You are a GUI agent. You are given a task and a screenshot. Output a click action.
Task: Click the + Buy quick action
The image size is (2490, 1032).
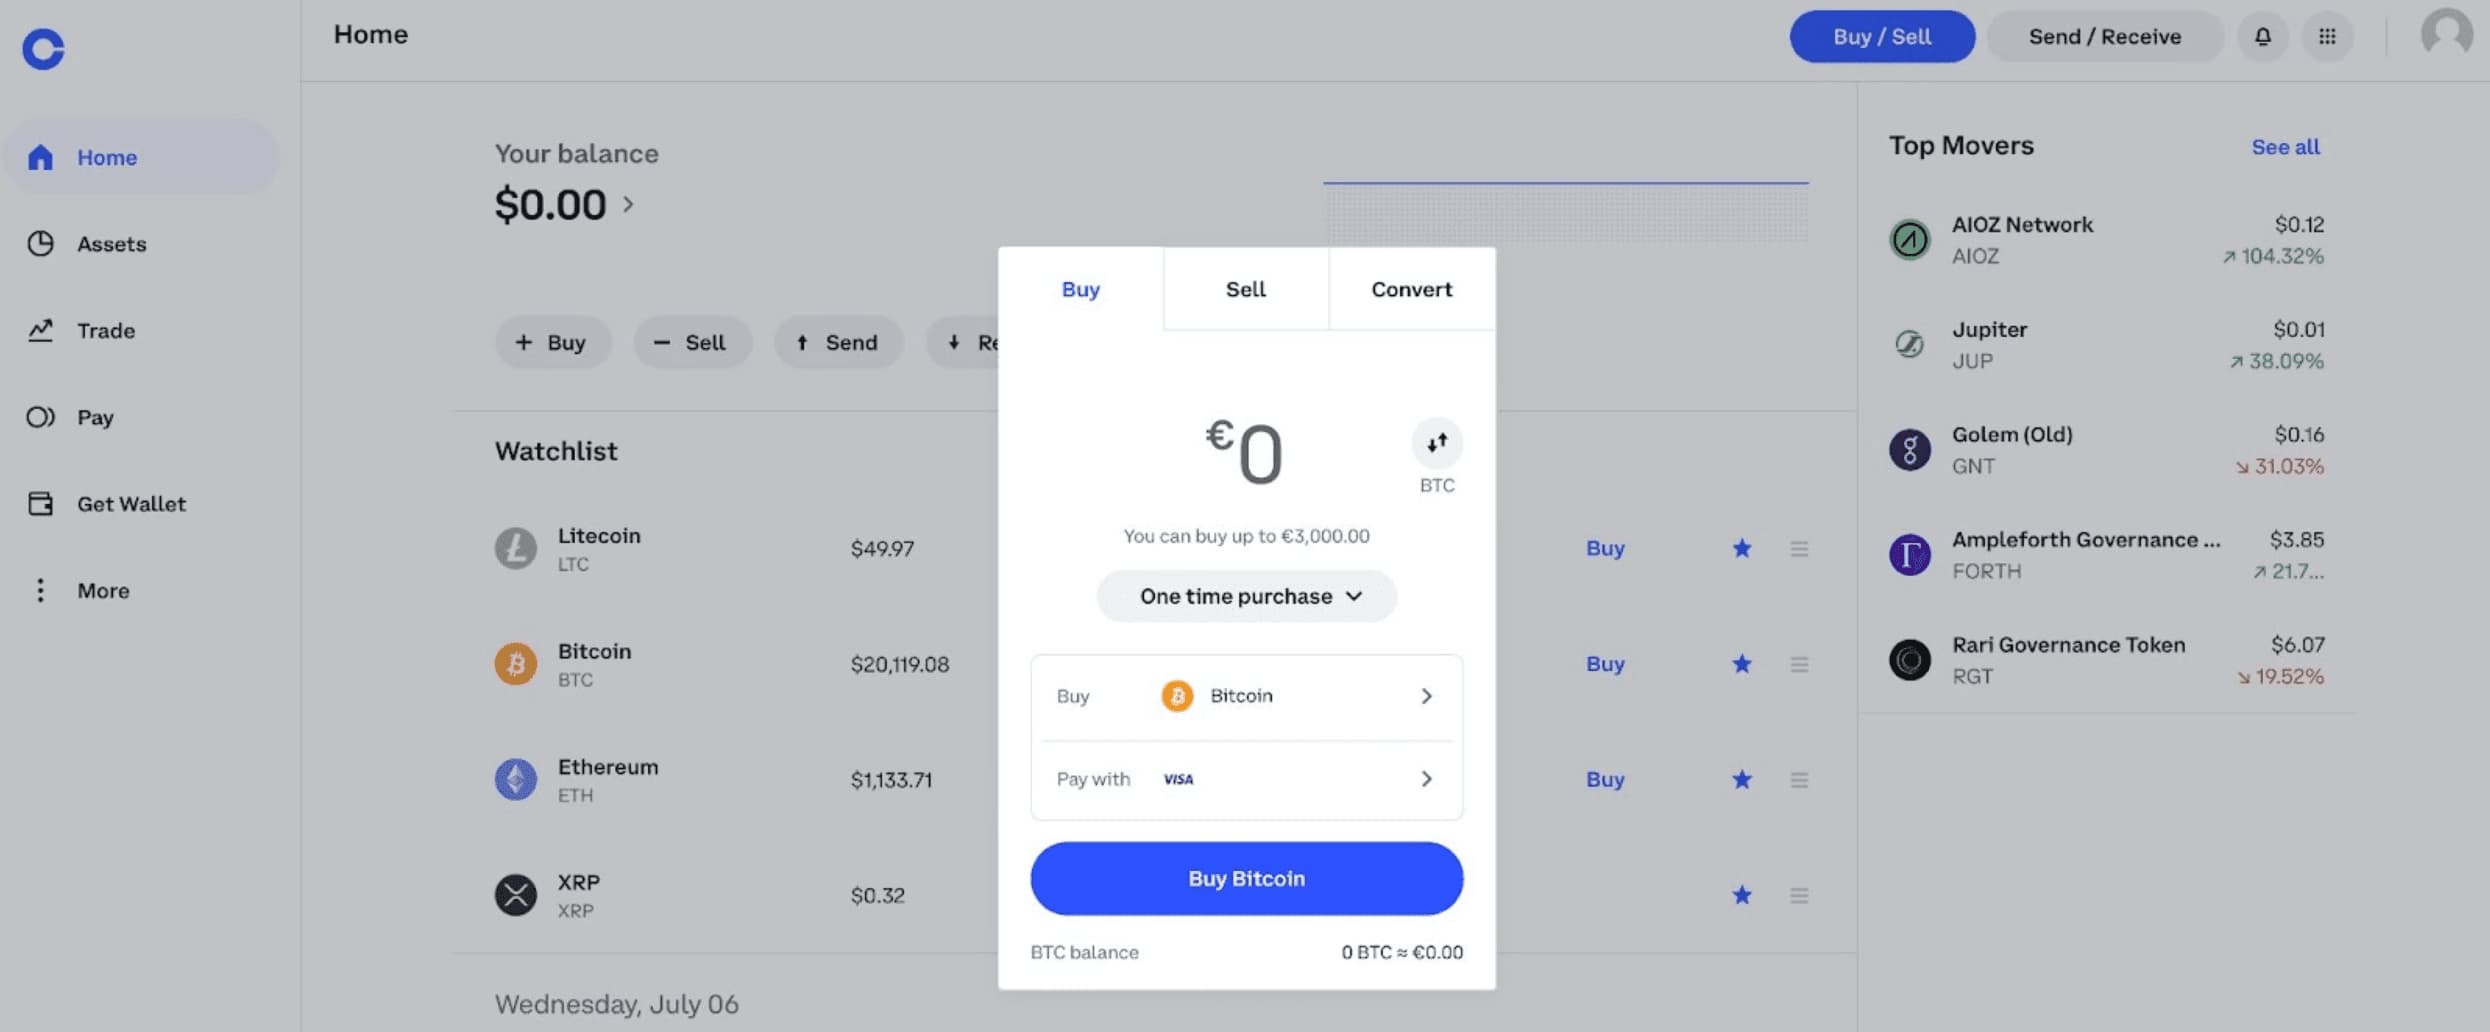pos(552,343)
